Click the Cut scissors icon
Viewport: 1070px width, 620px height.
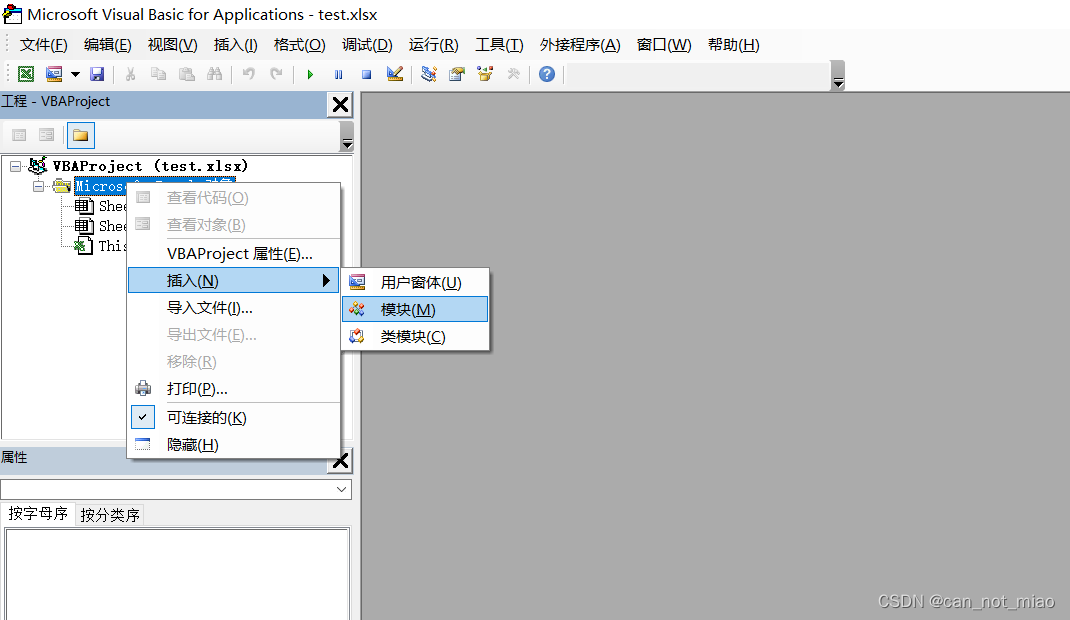pos(130,74)
